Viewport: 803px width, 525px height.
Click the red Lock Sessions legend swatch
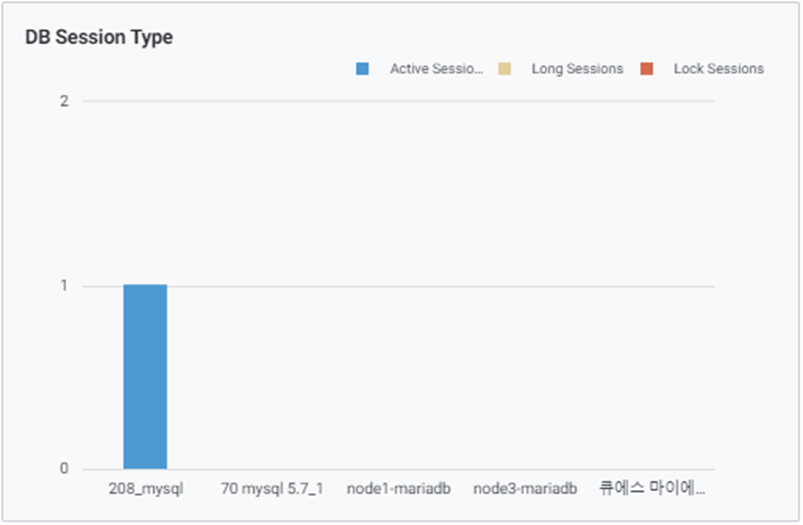(647, 69)
